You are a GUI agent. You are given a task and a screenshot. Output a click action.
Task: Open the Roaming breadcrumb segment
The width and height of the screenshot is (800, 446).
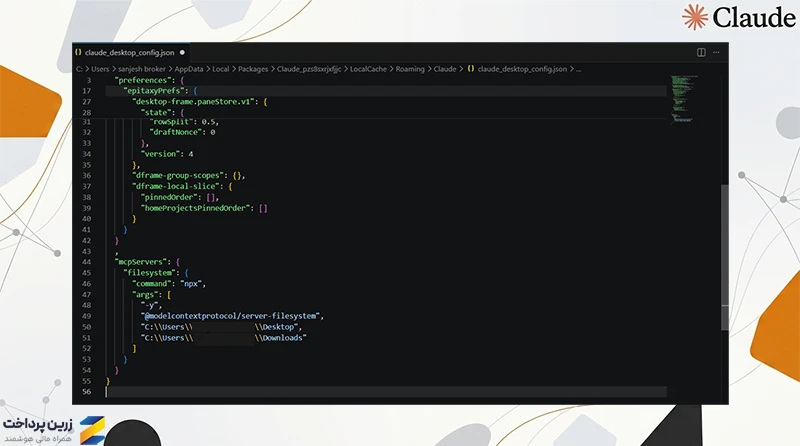[410, 69]
